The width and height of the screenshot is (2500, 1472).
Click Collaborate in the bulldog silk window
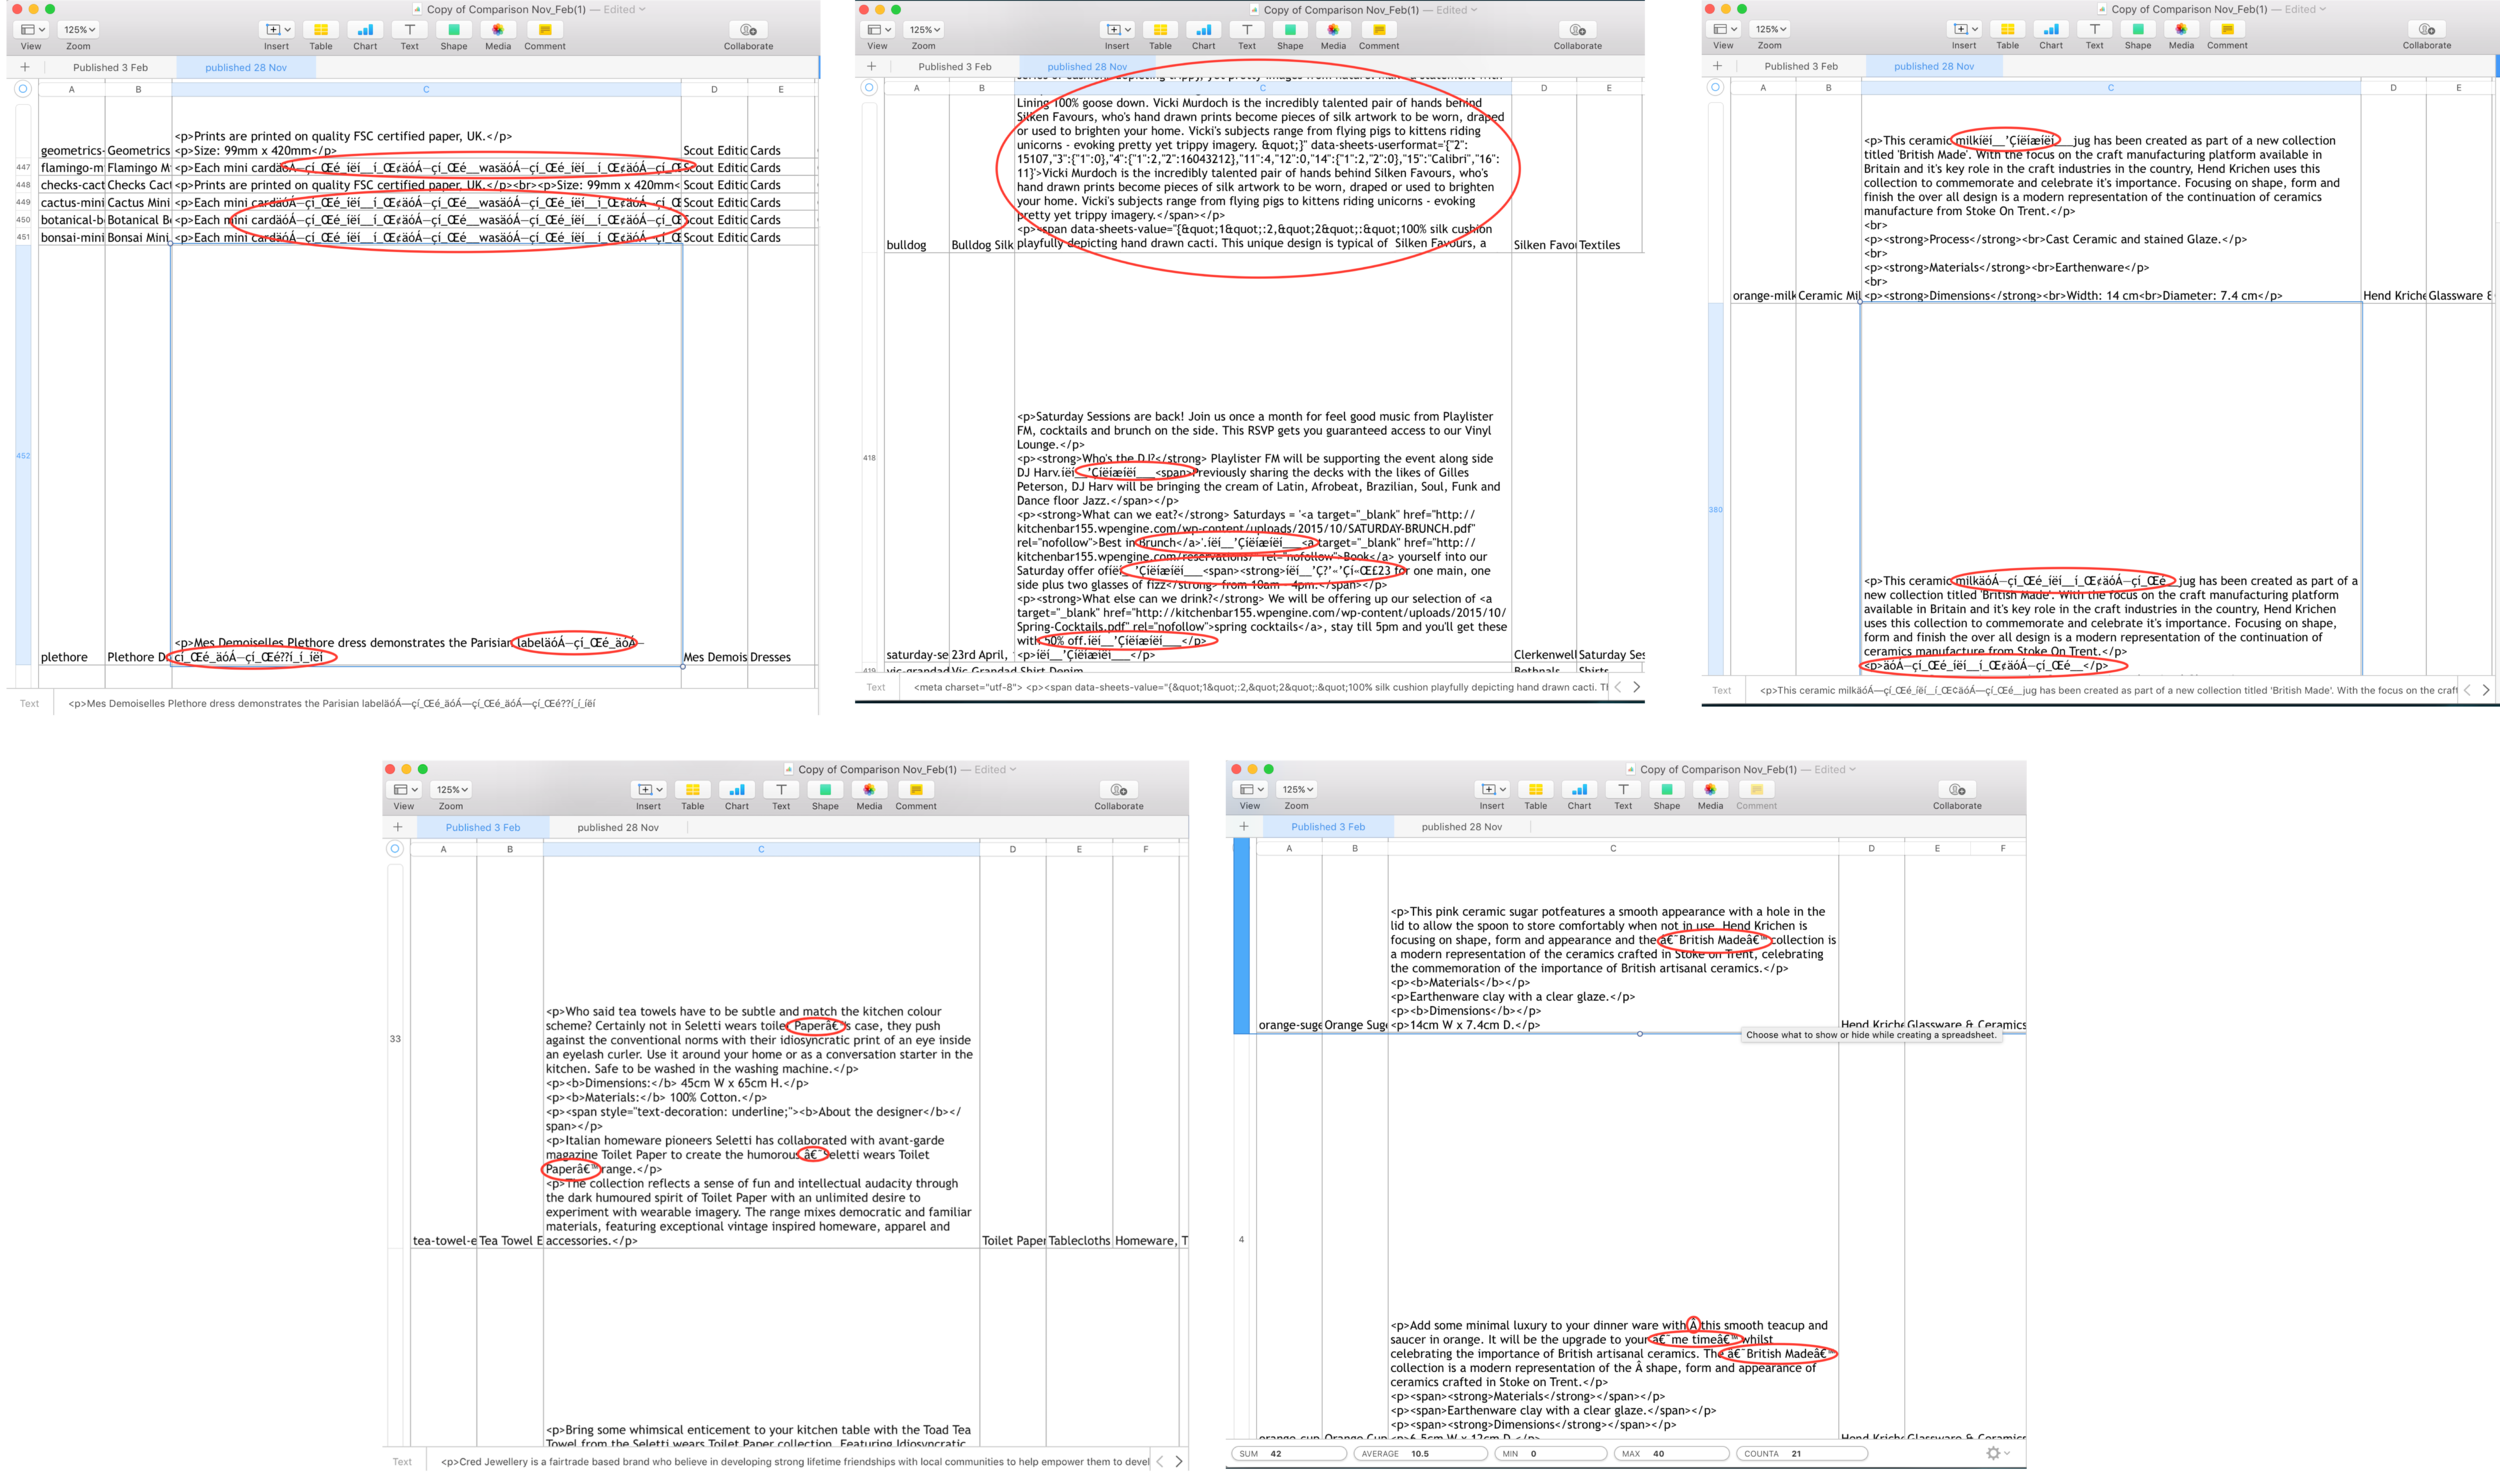pos(1577,30)
